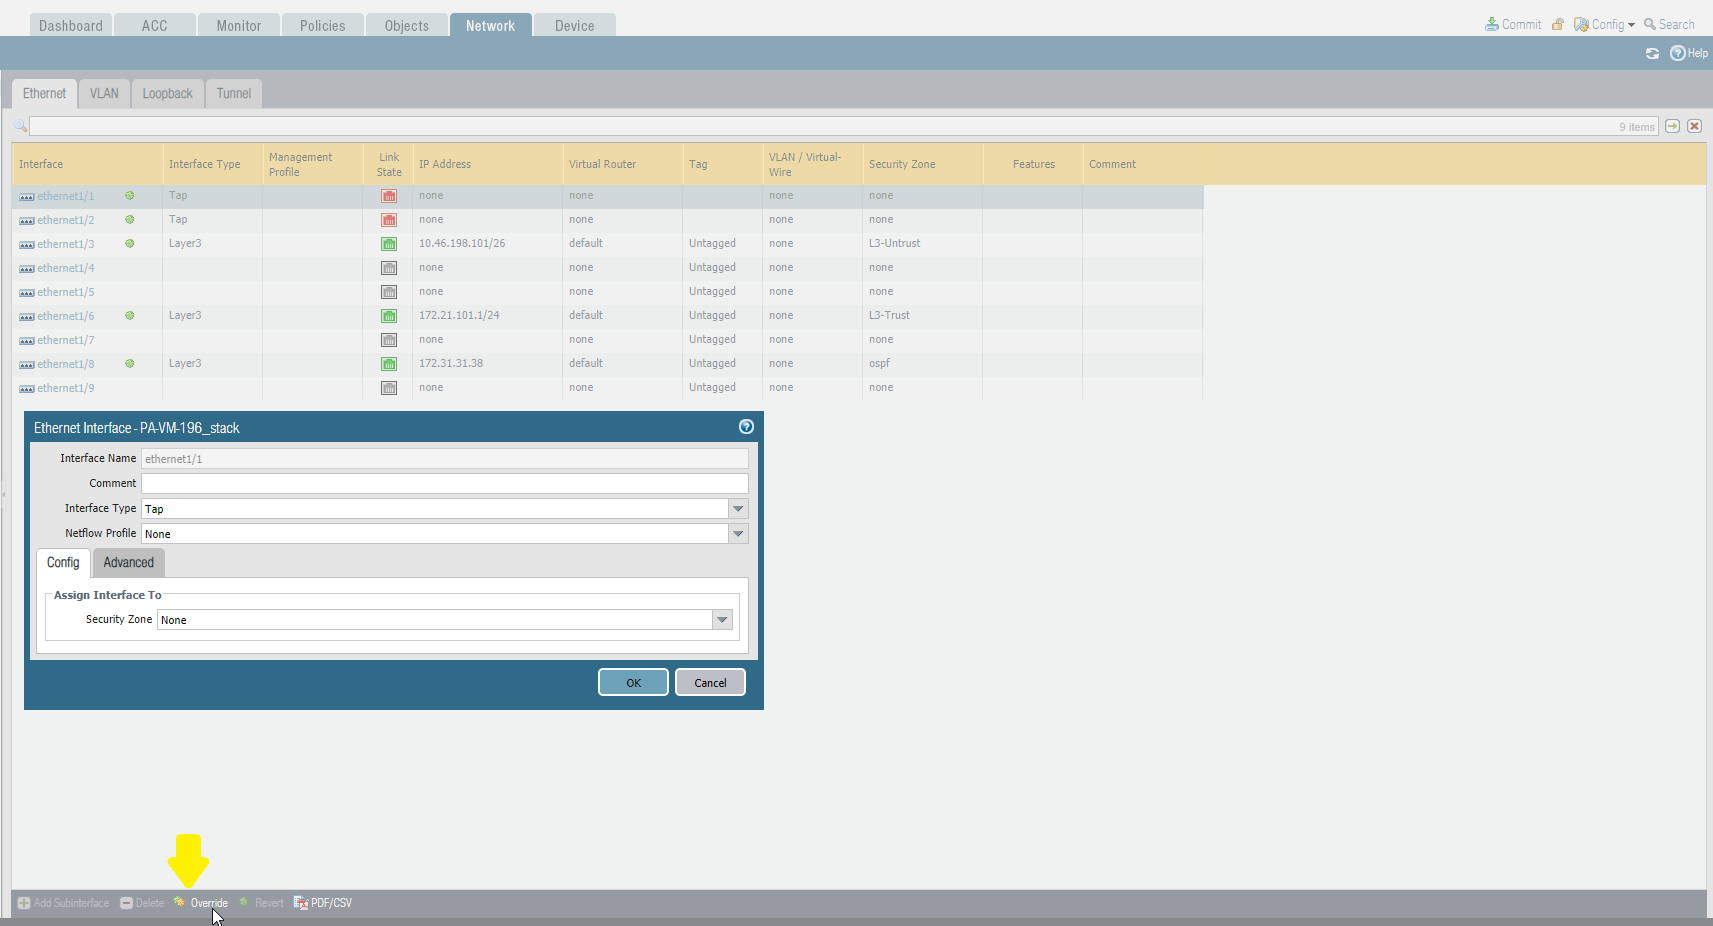Click the PDF/CSV export icon

coord(300,903)
